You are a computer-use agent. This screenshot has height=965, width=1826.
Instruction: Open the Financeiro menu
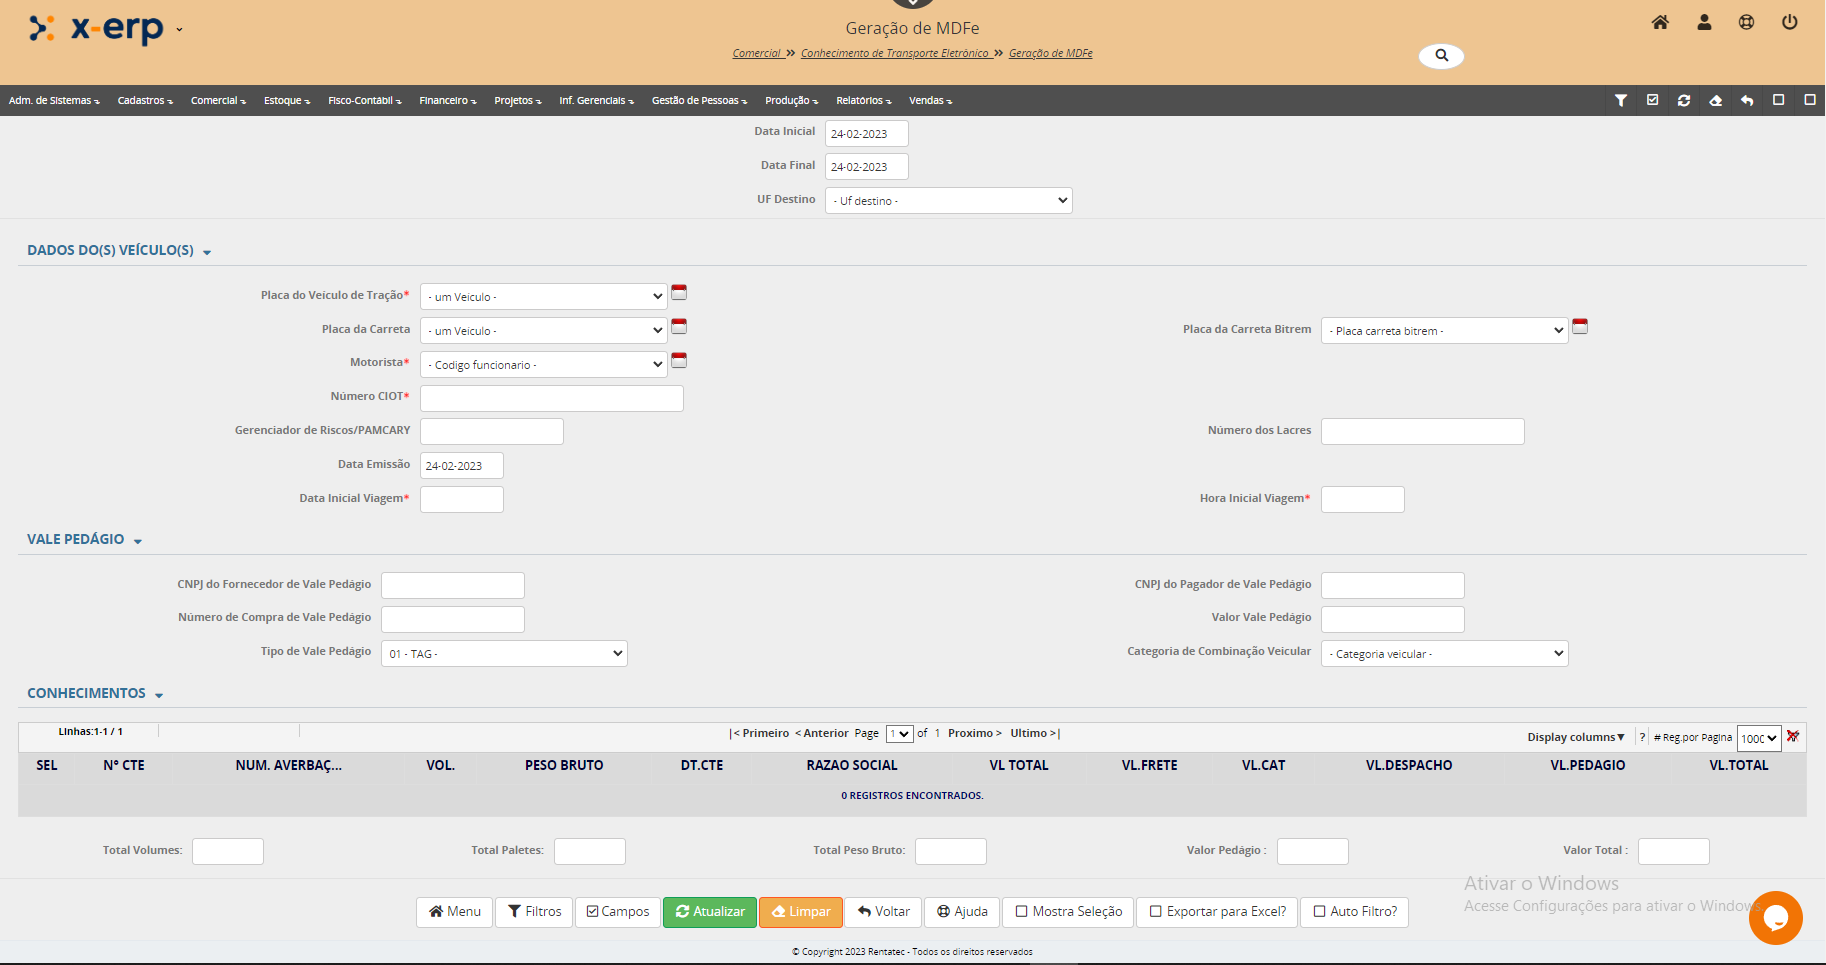(447, 101)
